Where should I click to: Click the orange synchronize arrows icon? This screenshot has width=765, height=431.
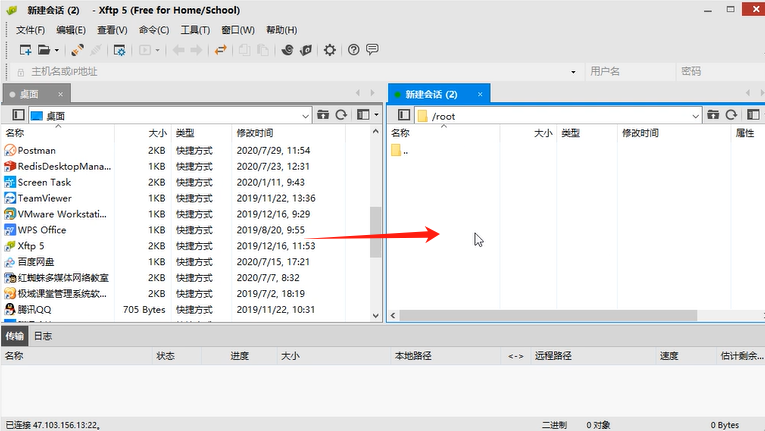(x=221, y=50)
